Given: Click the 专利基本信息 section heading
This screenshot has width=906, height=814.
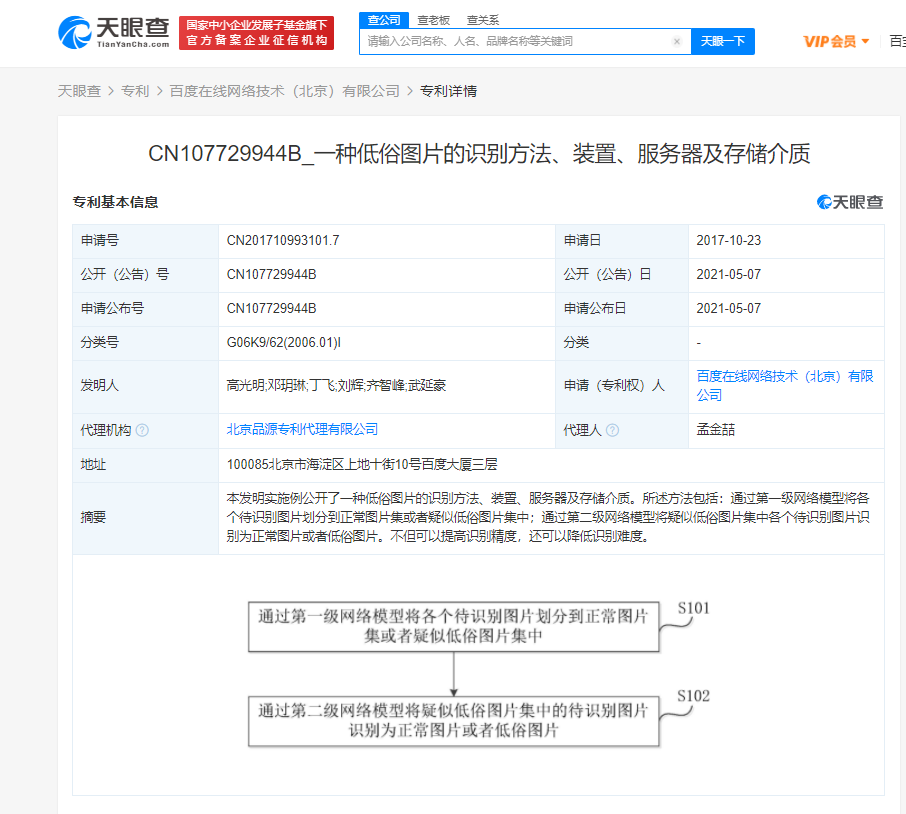Looking at the screenshot, I should click(x=115, y=202).
